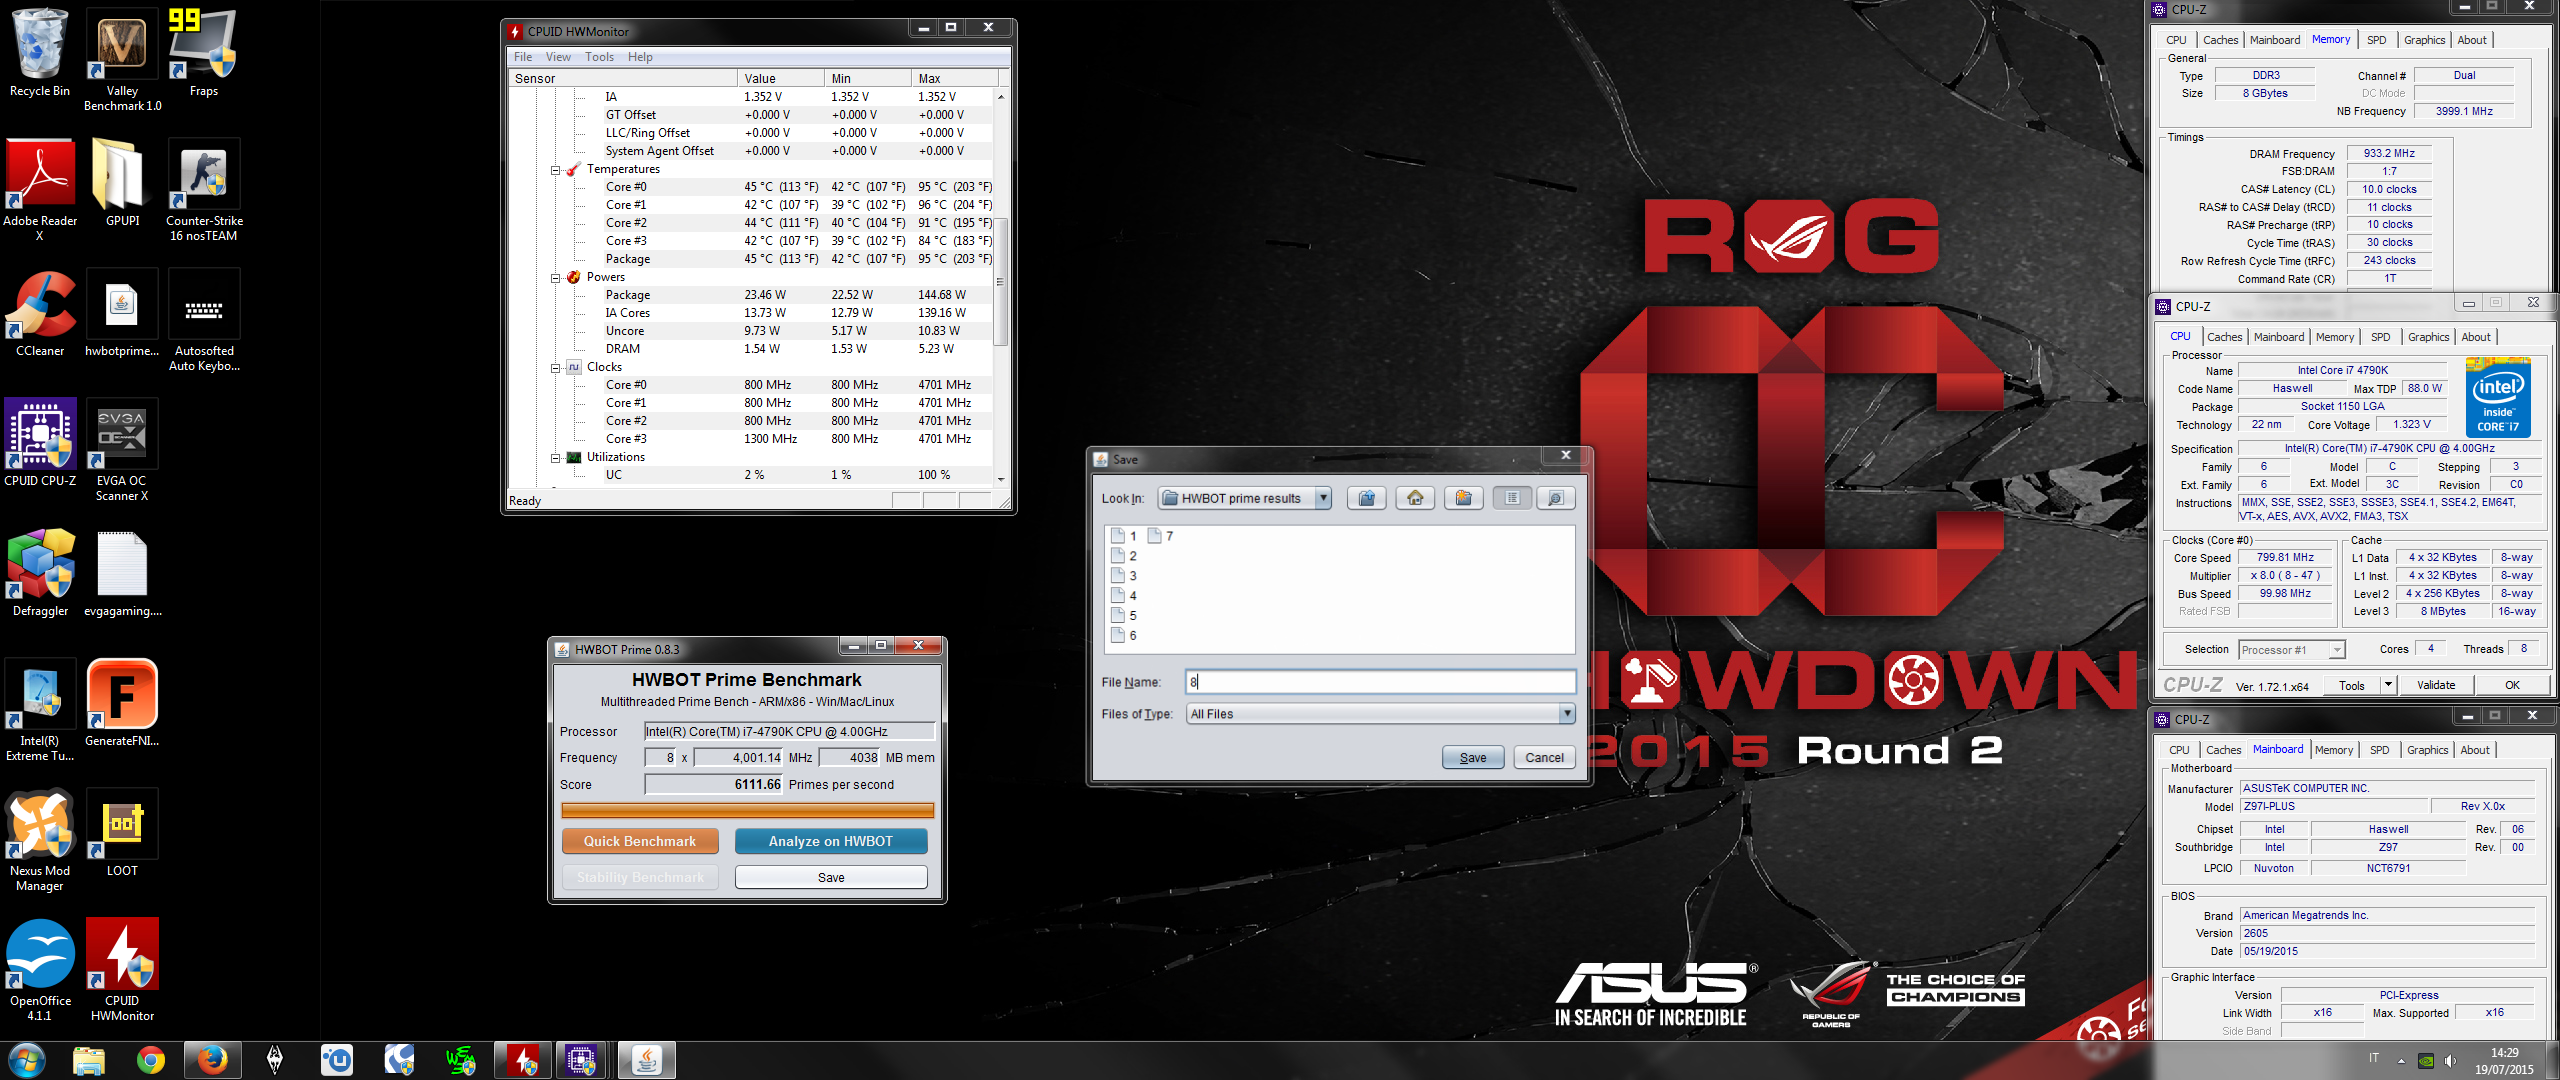Image resolution: width=2560 pixels, height=1080 pixels.
Task: Click the File Name input field
Action: pos(1380,682)
